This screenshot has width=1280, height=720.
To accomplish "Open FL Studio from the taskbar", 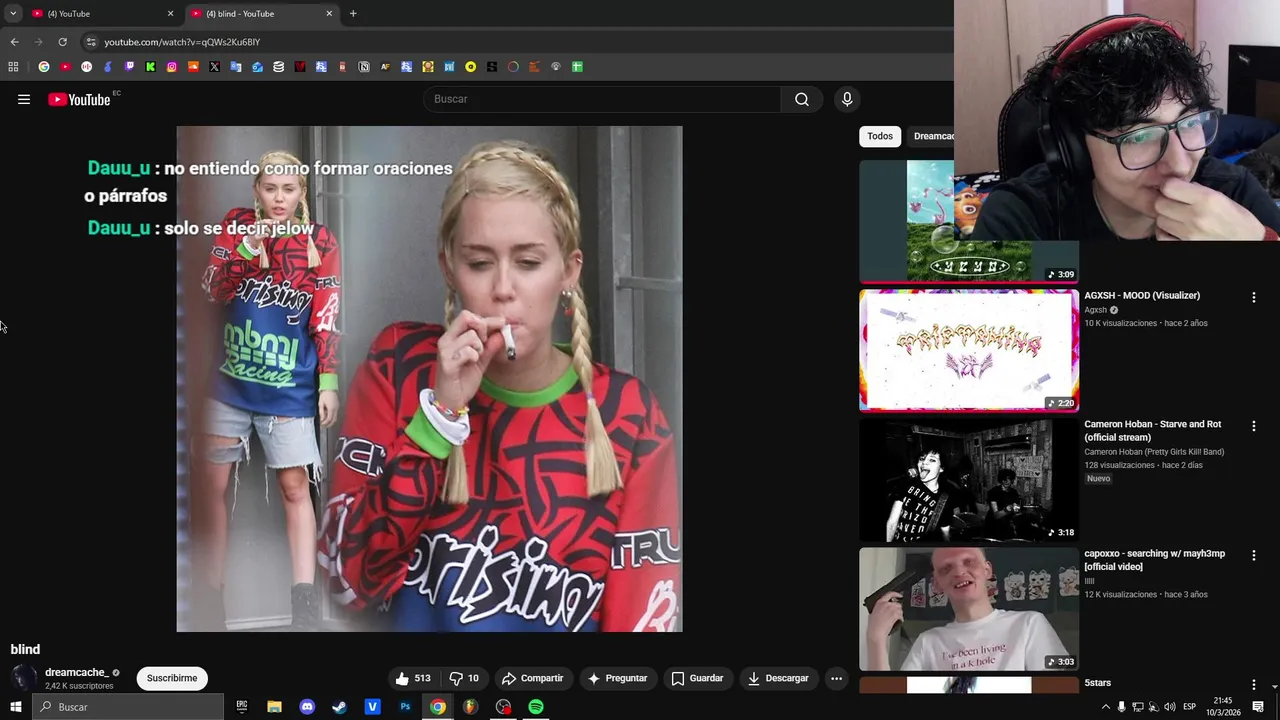I will click(470, 707).
